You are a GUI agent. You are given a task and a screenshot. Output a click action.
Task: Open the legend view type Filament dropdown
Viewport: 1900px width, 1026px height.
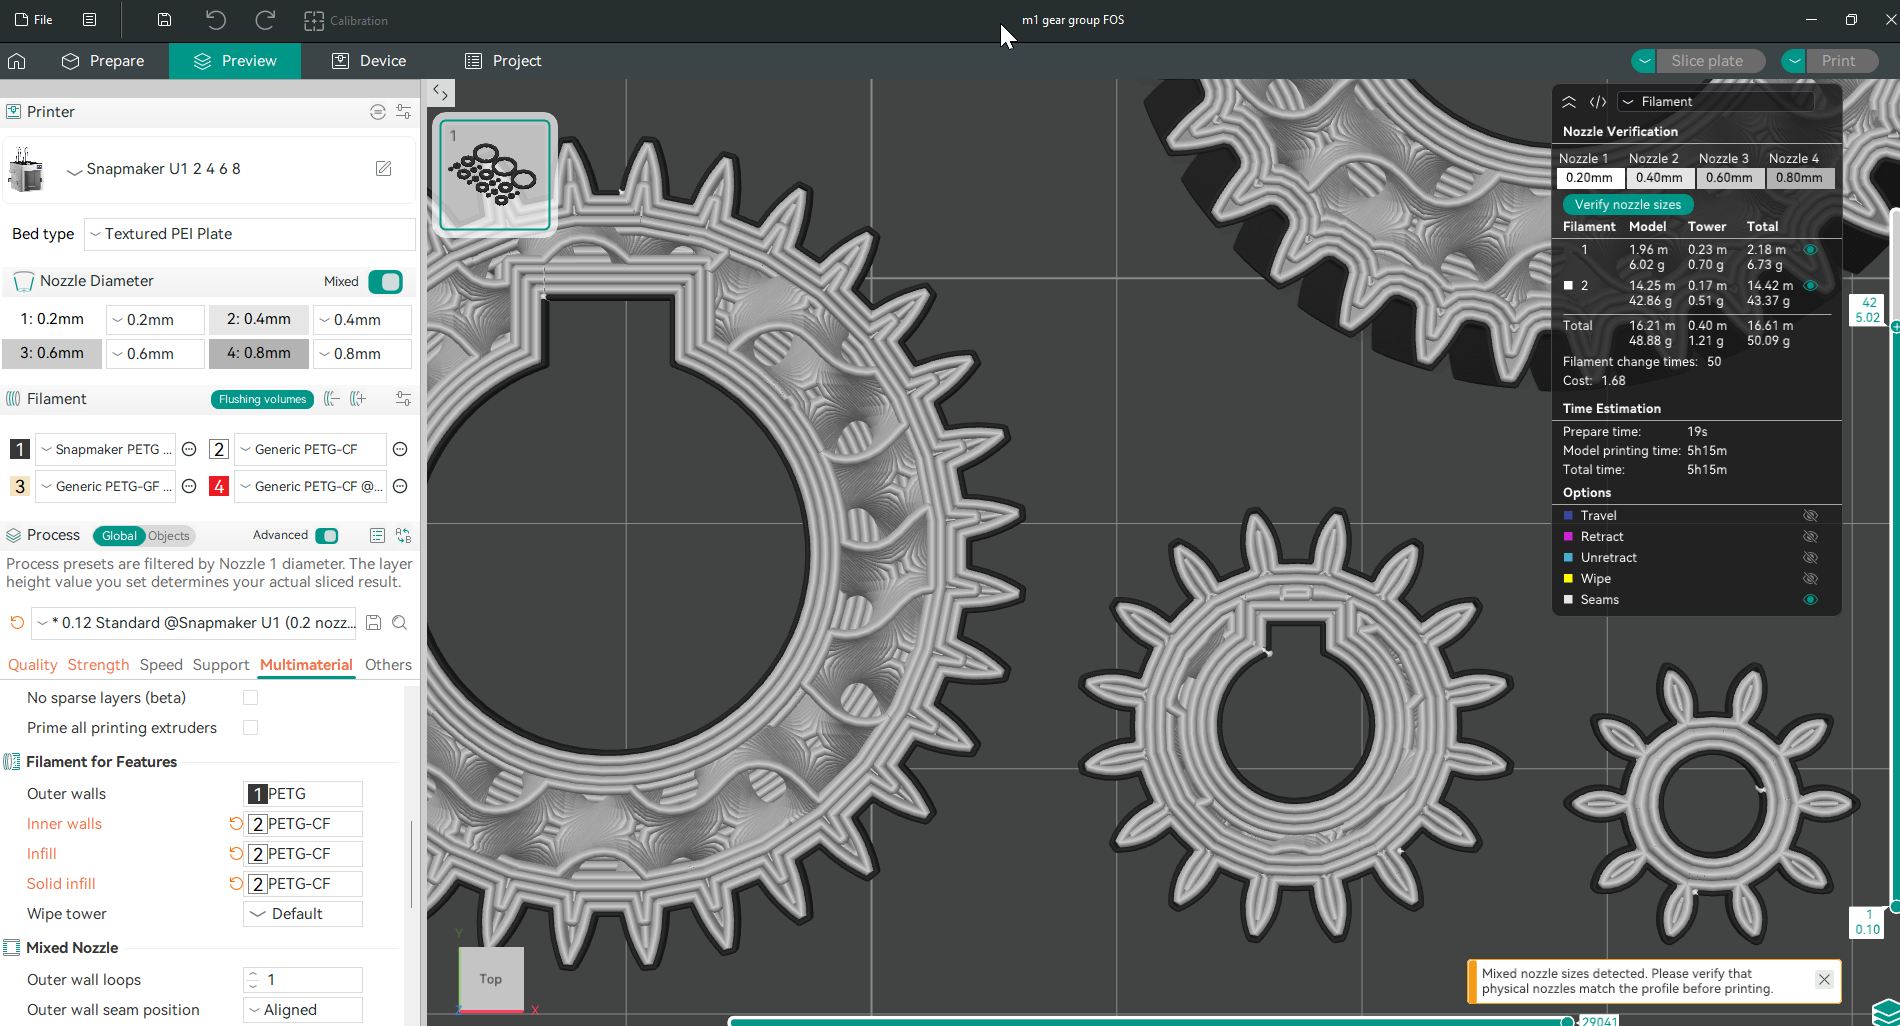tap(1716, 102)
